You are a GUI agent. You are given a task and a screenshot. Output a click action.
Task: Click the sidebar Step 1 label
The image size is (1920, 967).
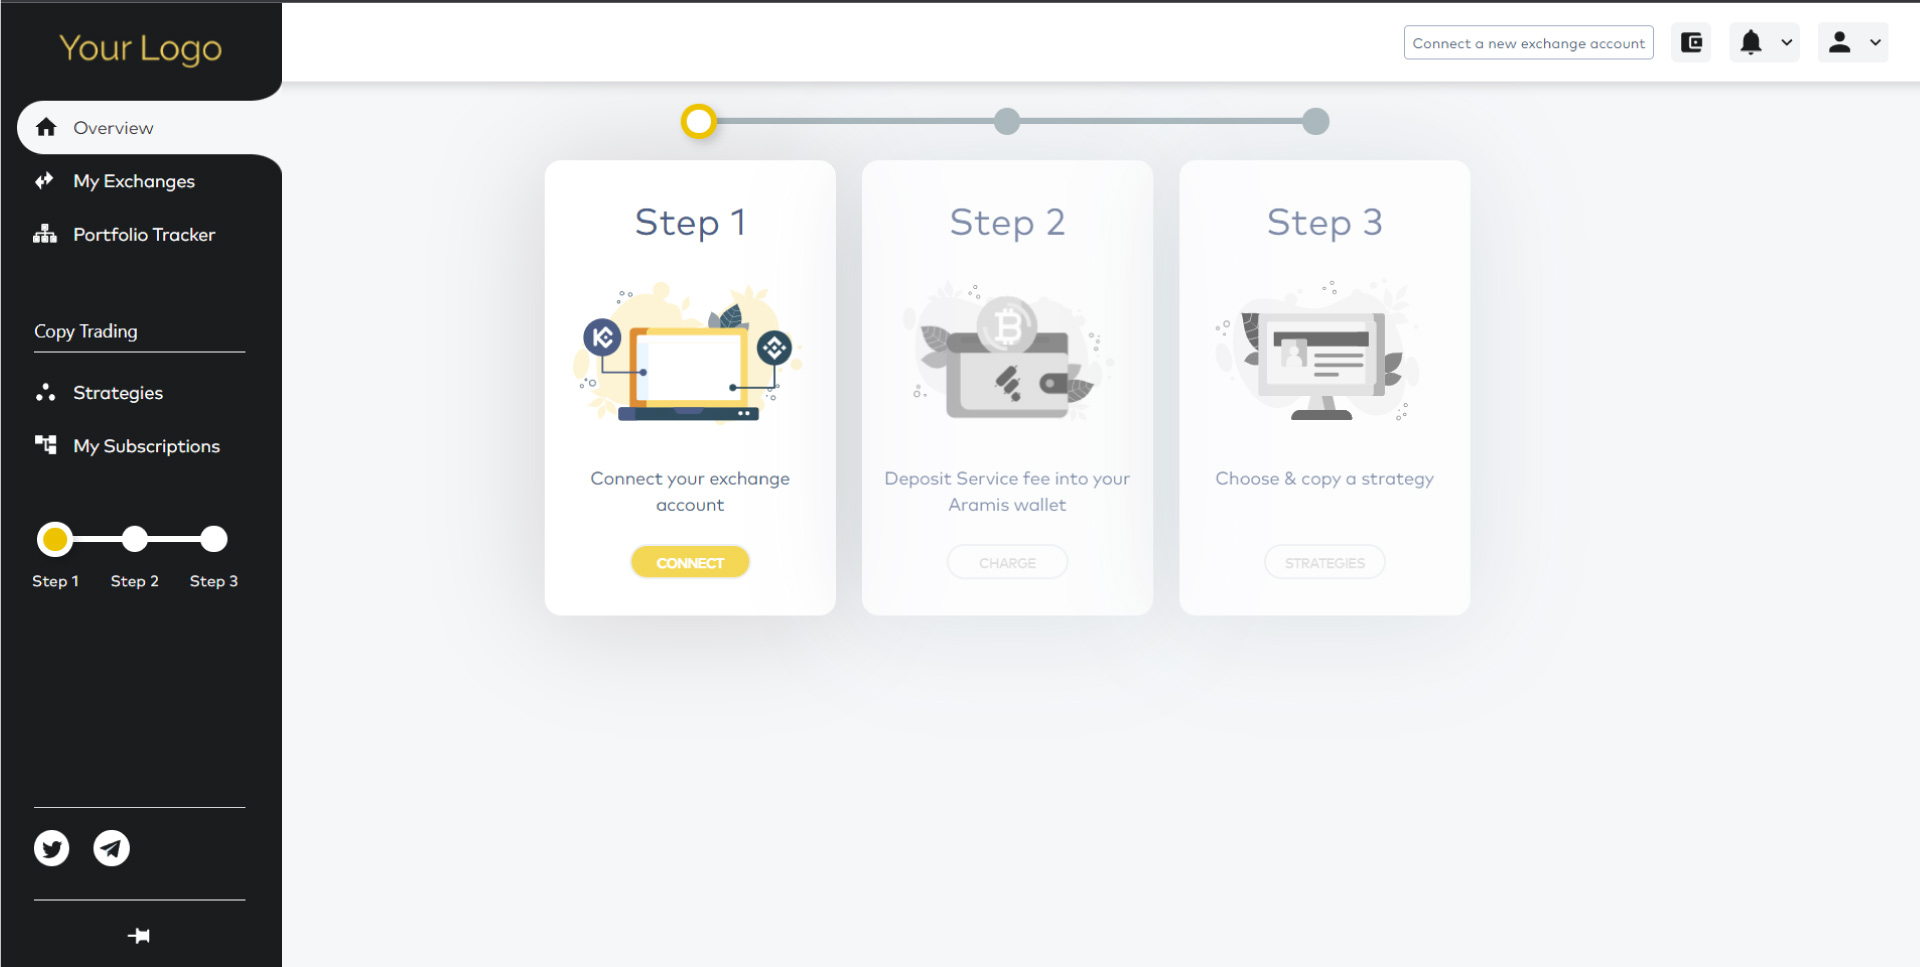(x=55, y=581)
